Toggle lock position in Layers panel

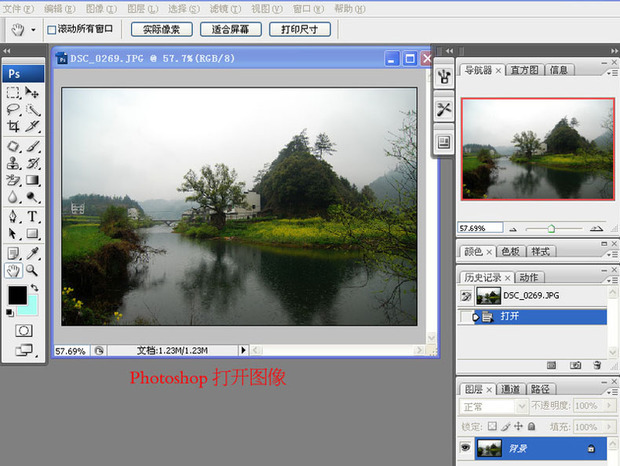click(x=518, y=426)
